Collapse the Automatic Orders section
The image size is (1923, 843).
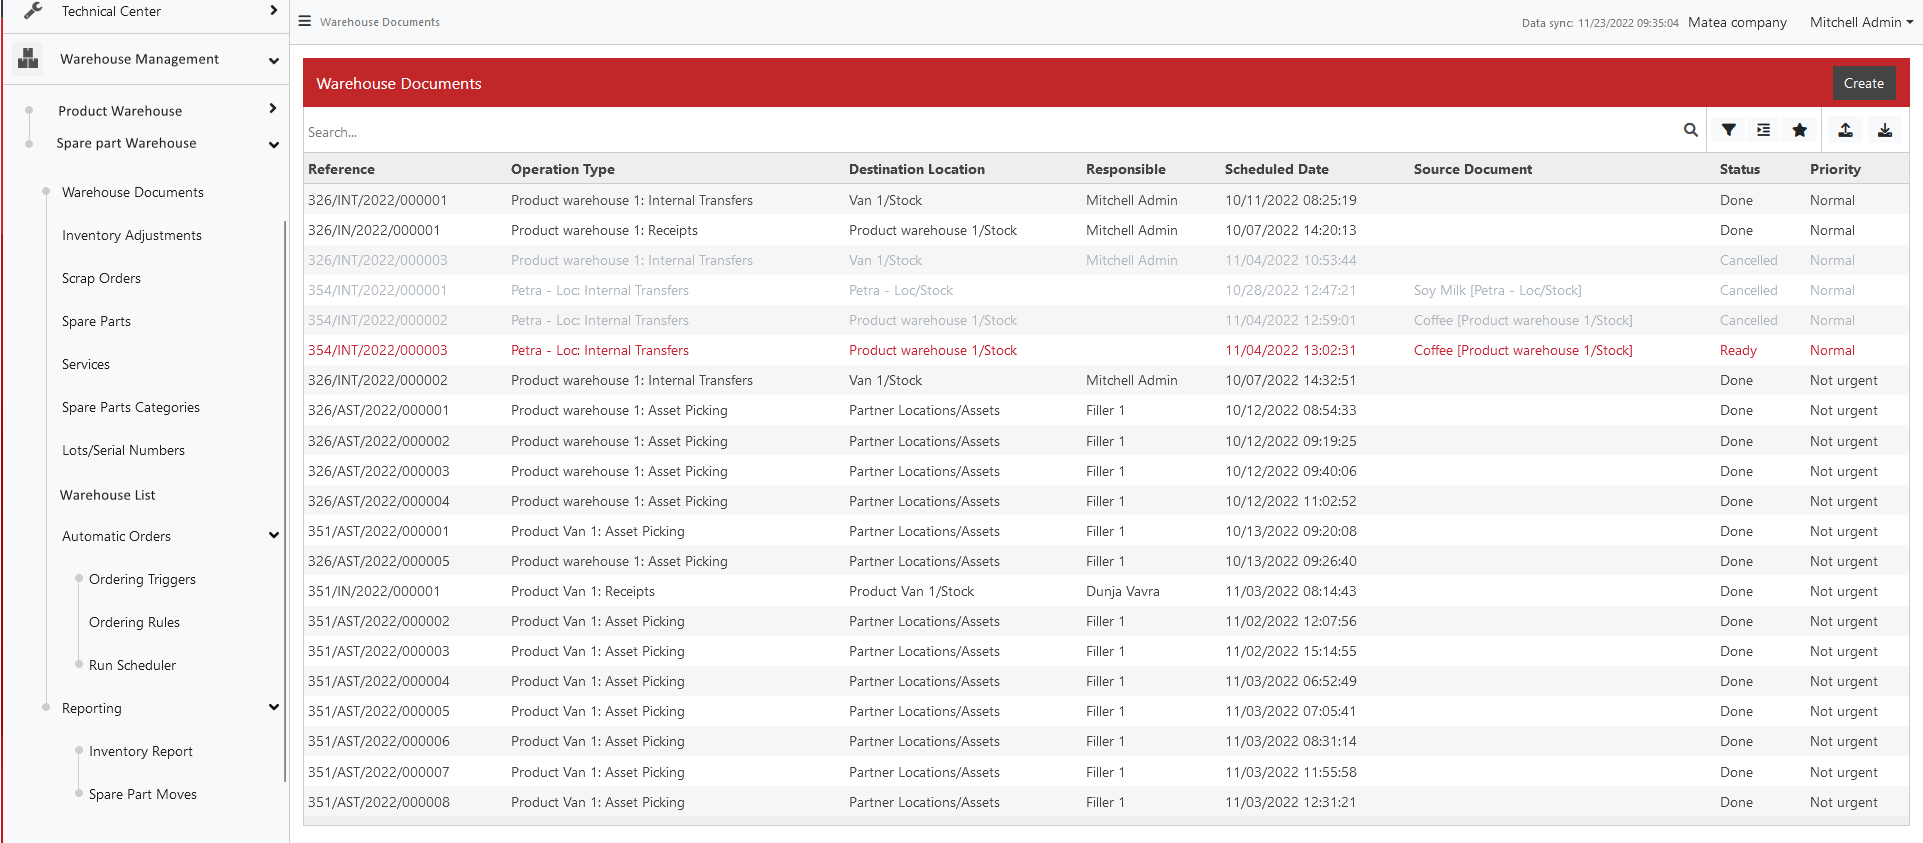273,536
